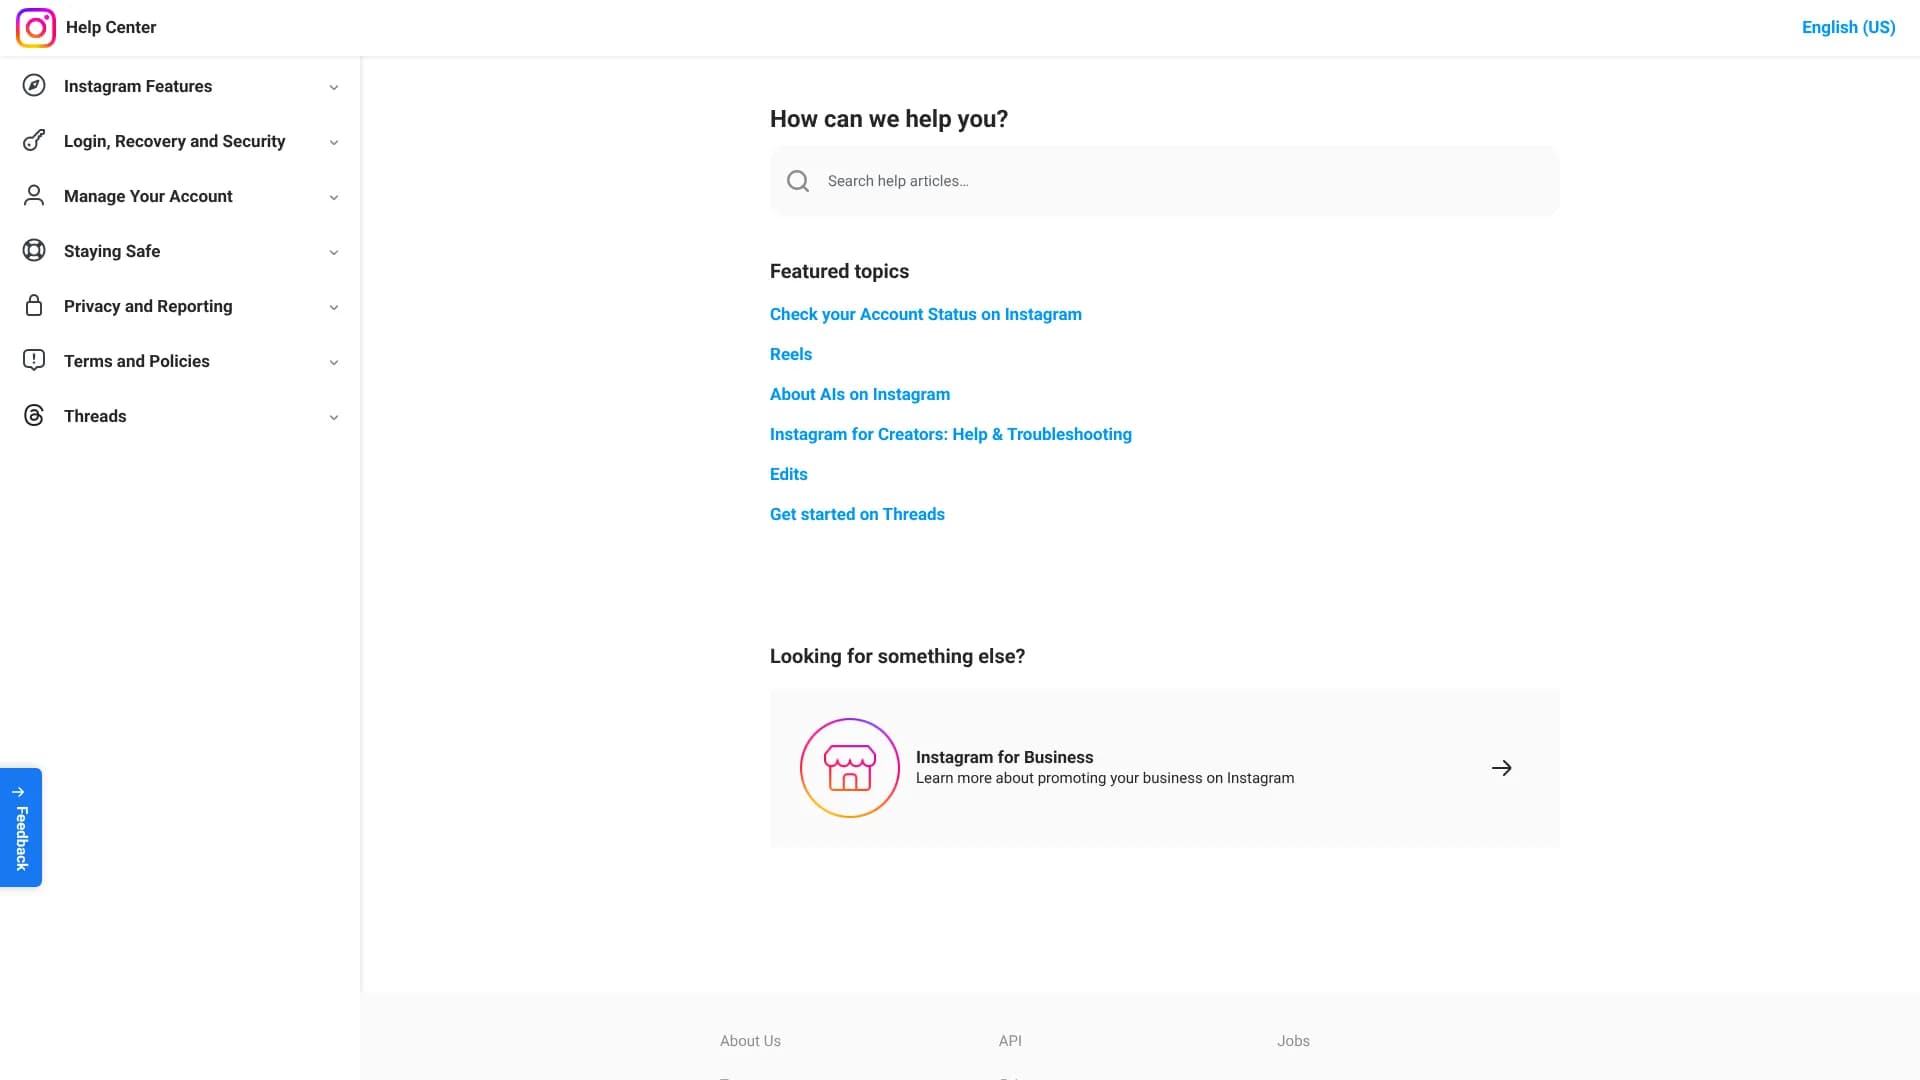The image size is (1920, 1080).
Task: Expand the Threads section chevron
Action: [x=334, y=417]
